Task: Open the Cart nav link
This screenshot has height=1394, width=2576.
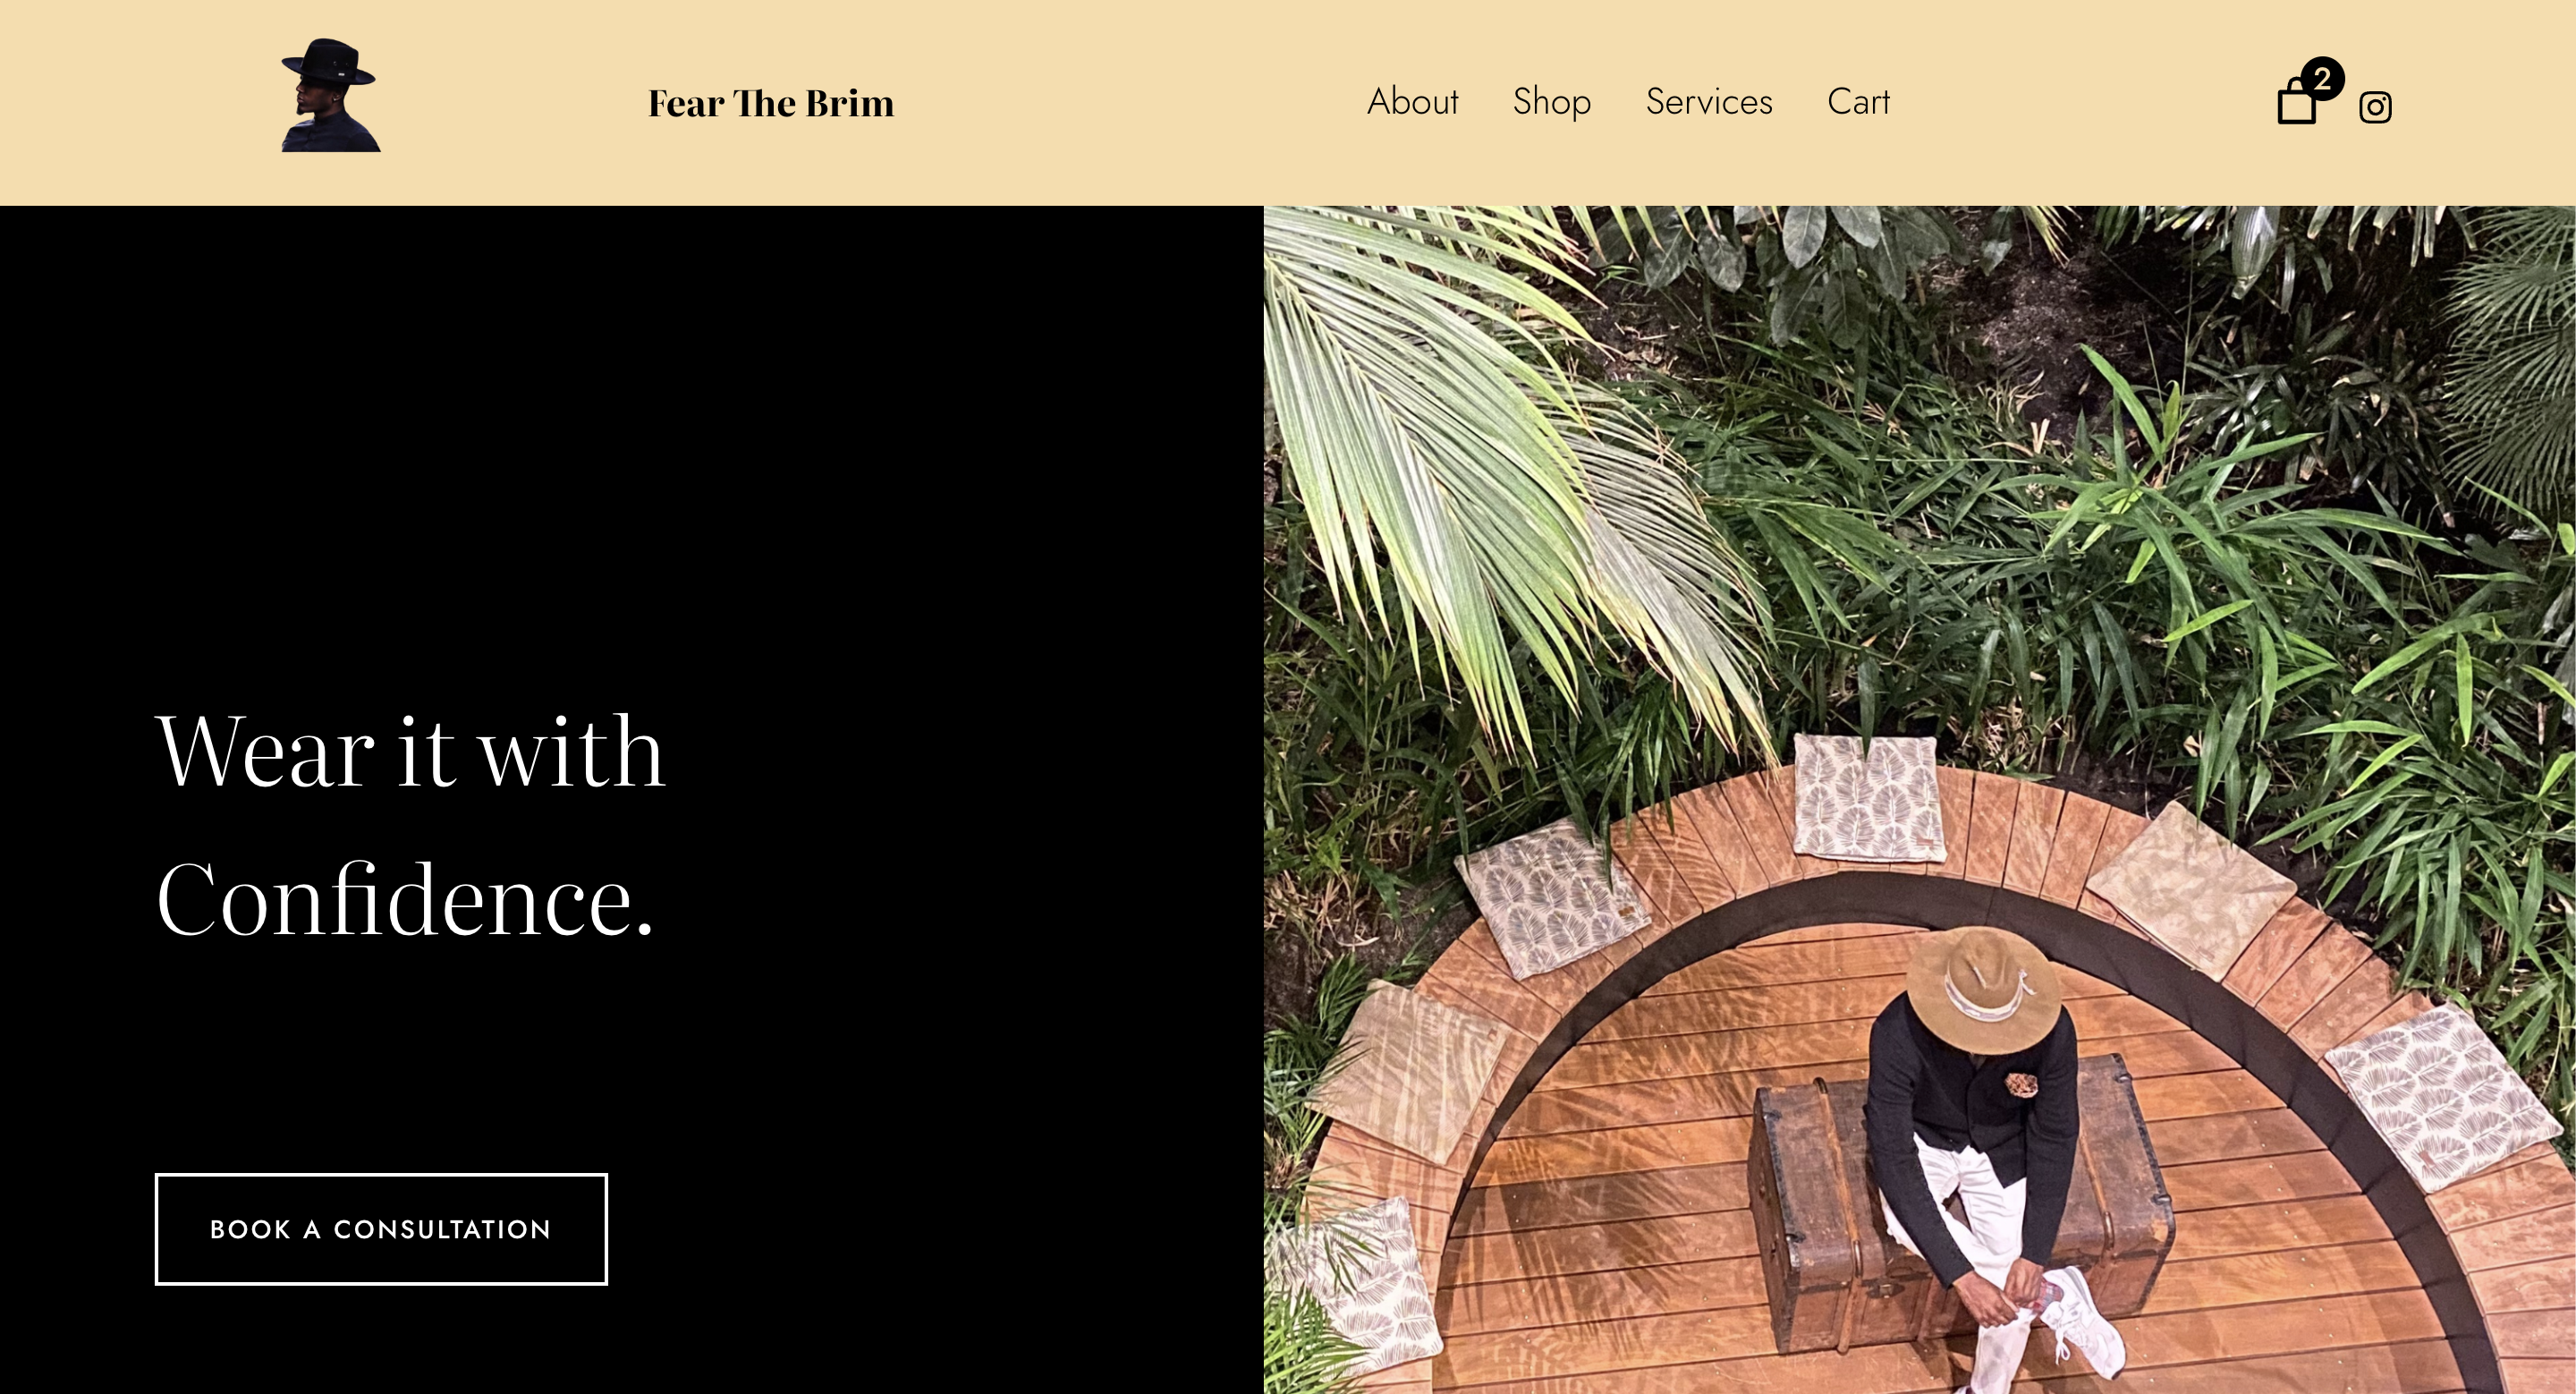Action: [1858, 101]
